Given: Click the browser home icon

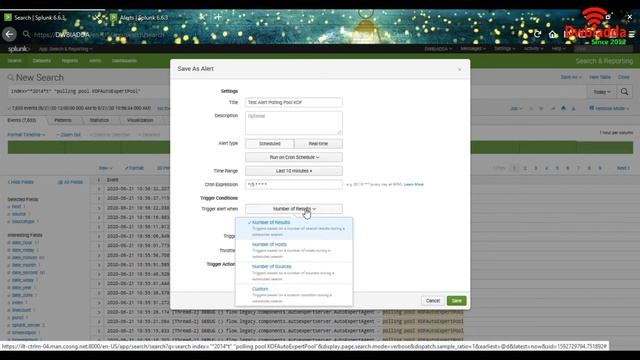Looking at the screenshot, I should [553, 34].
